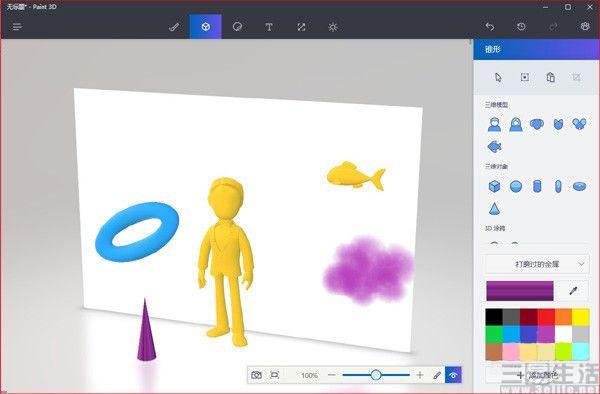This screenshot has width=600, height=394.
Task: Toggle the 3D view eye button
Action: click(453, 375)
